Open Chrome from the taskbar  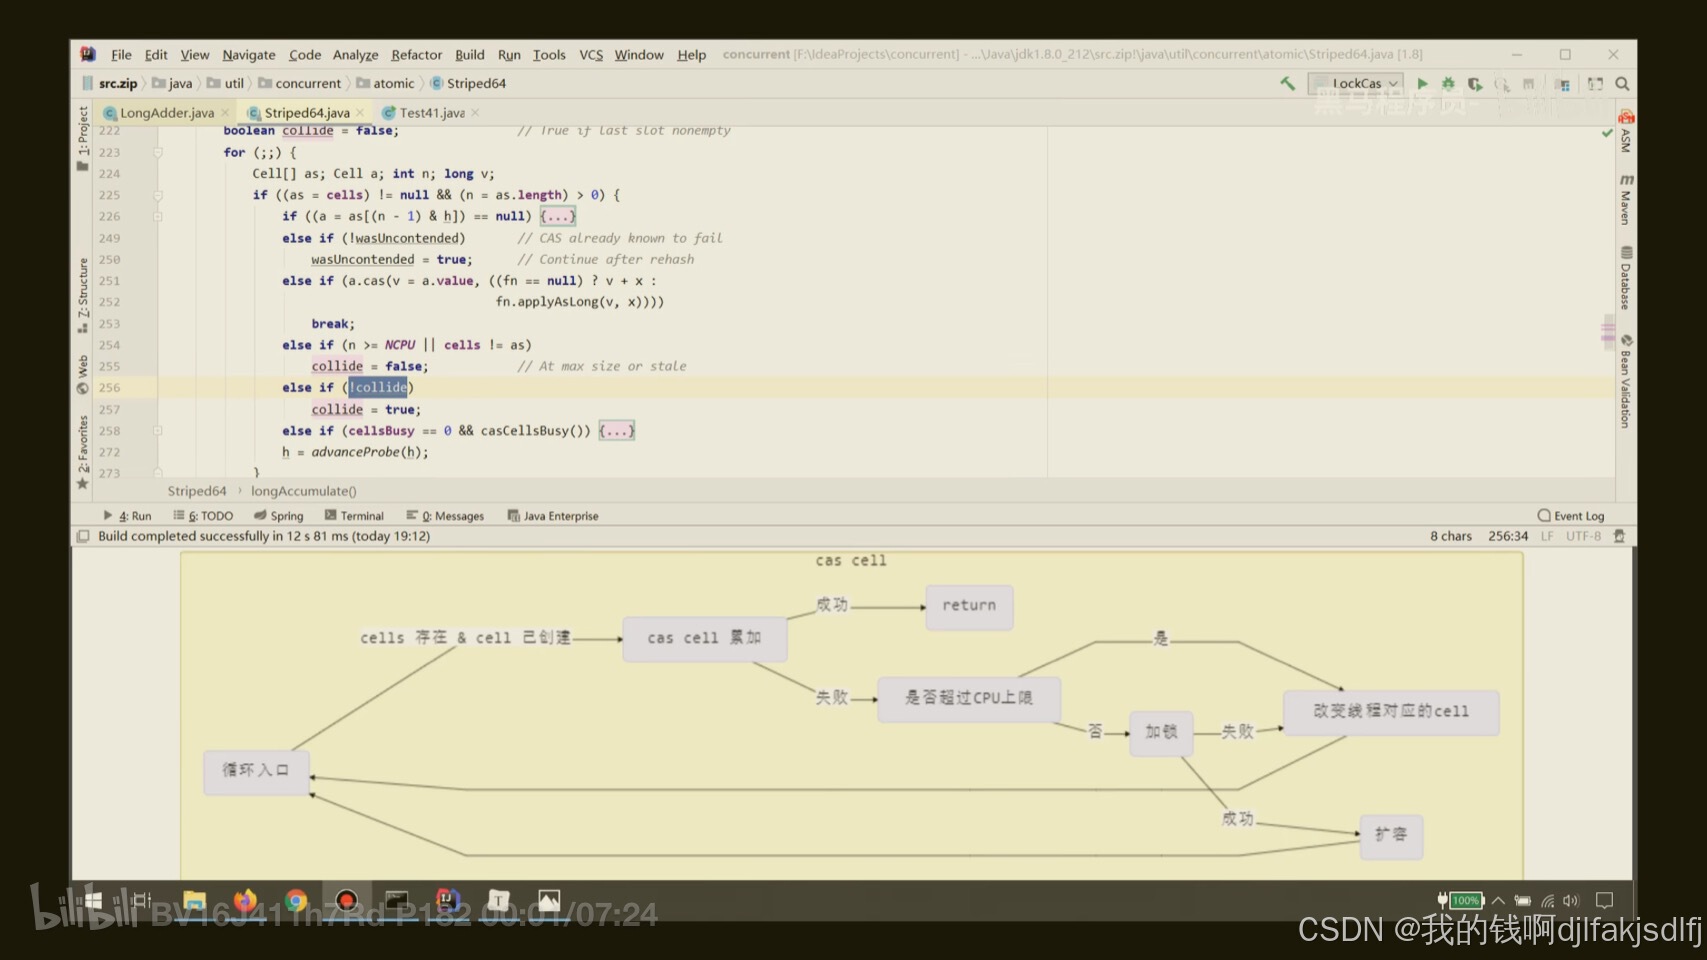pyautogui.click(x=295, y=898)
